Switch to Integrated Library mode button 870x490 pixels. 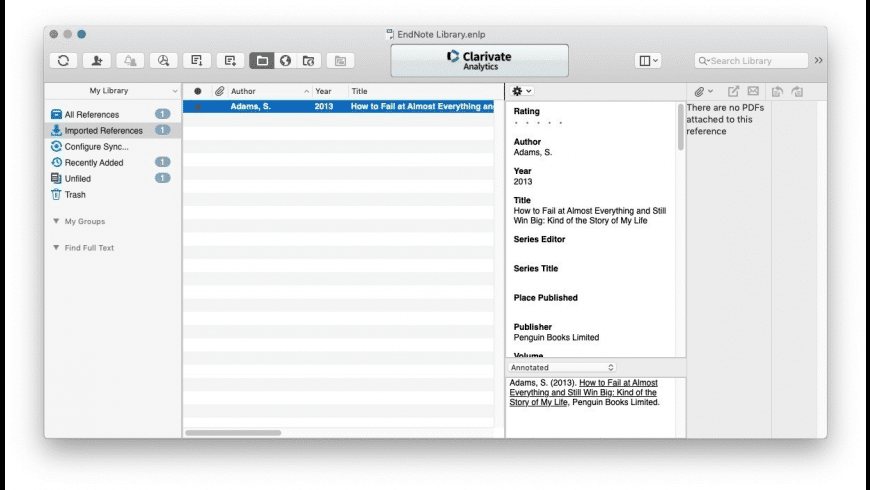(x=309, y=61)
